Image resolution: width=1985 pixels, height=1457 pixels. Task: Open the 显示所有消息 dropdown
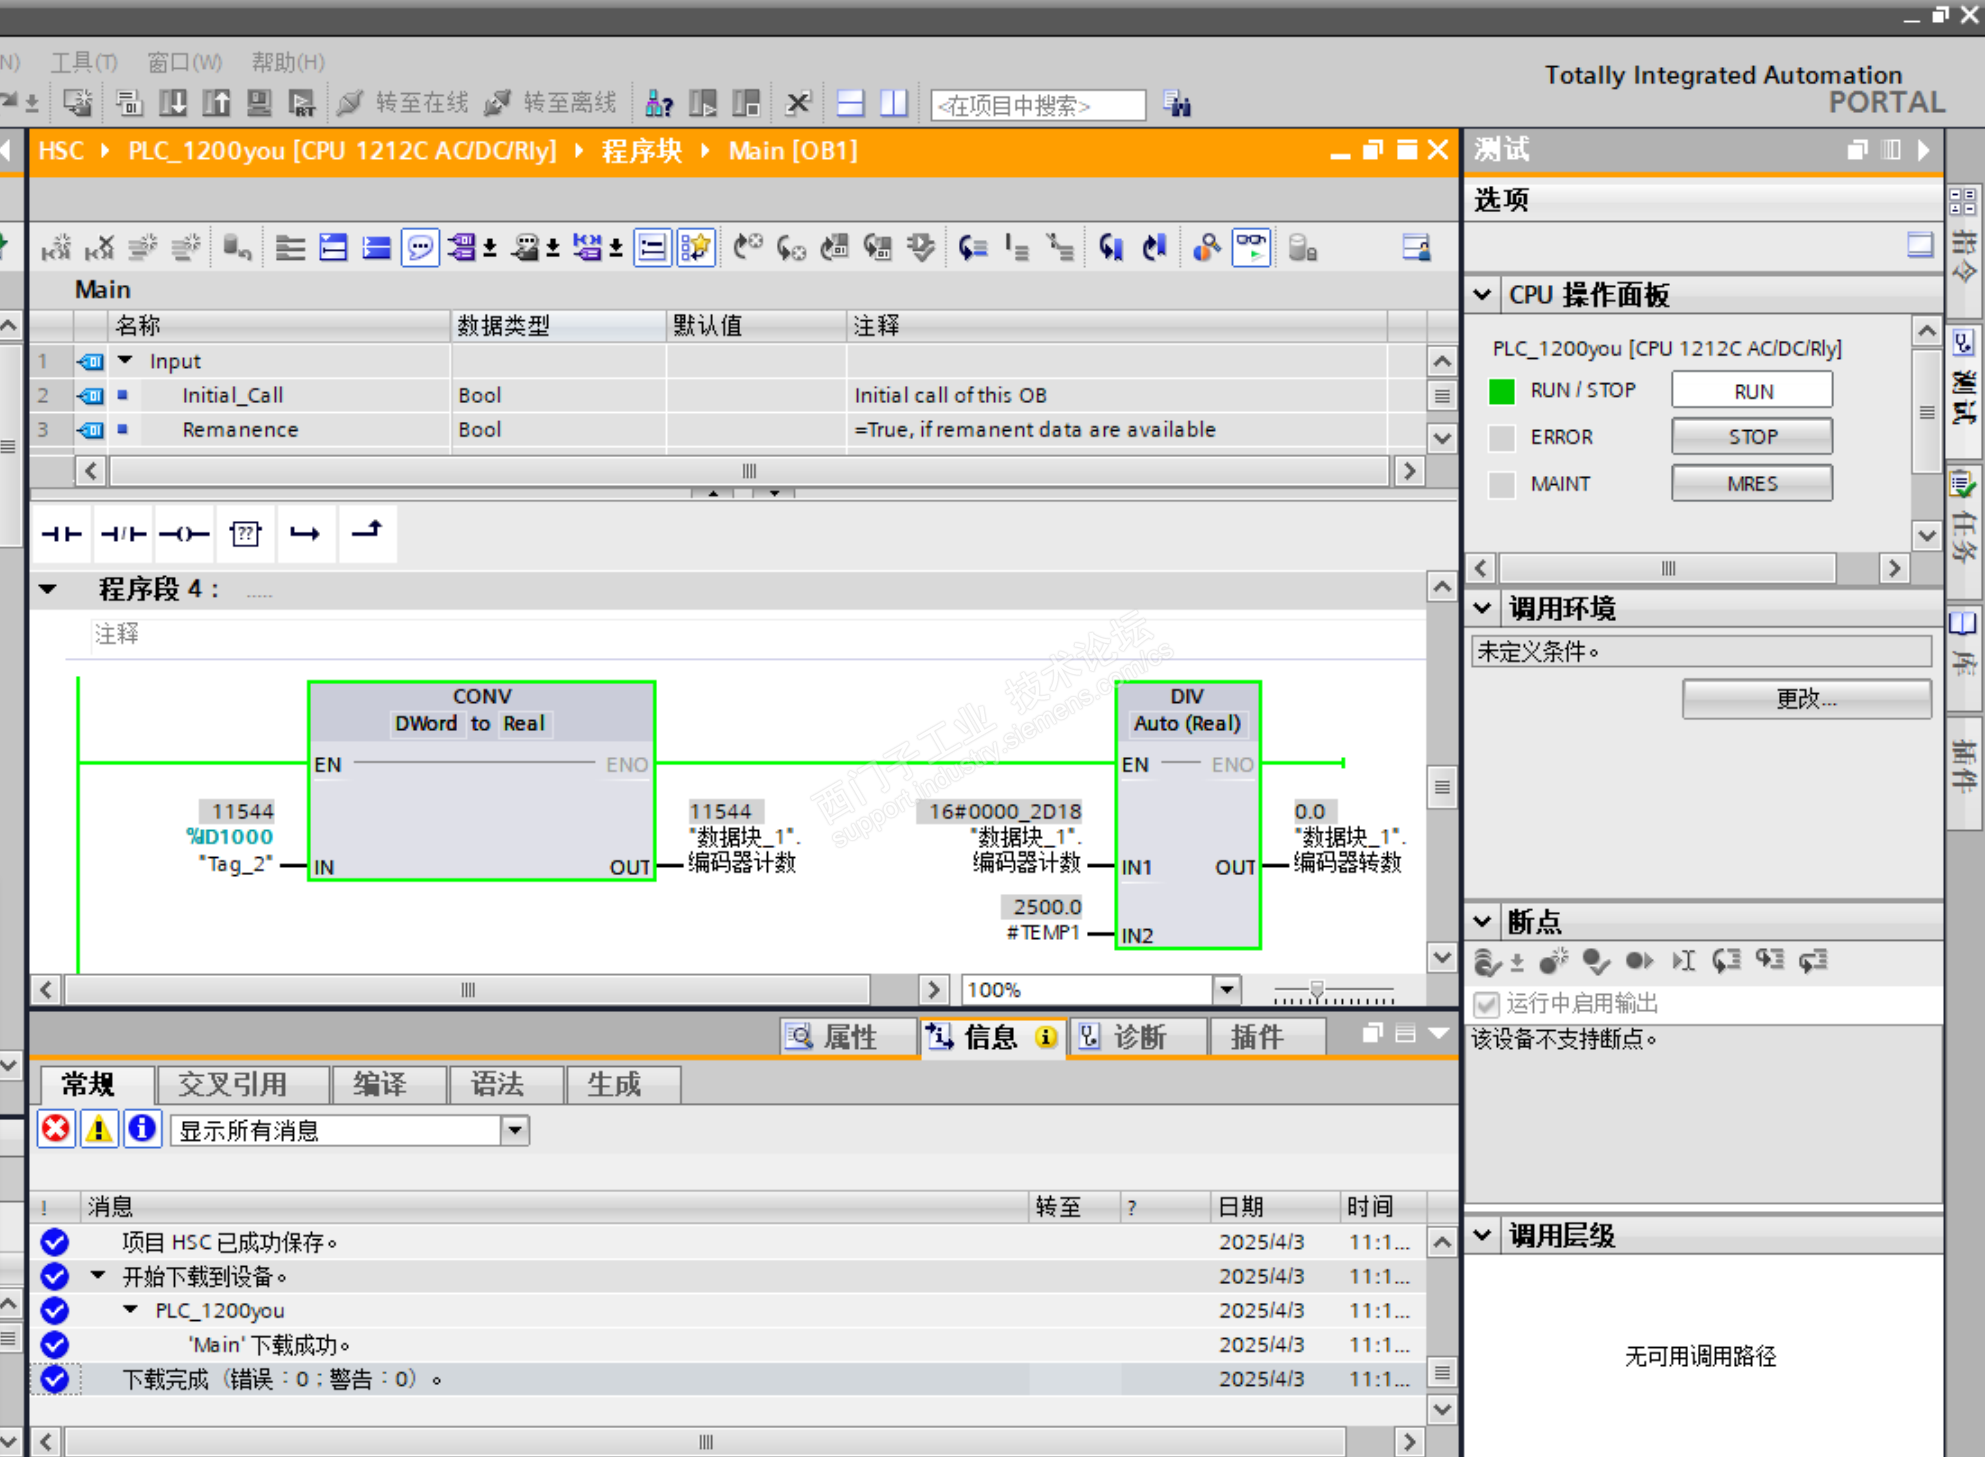(514, 1130)
